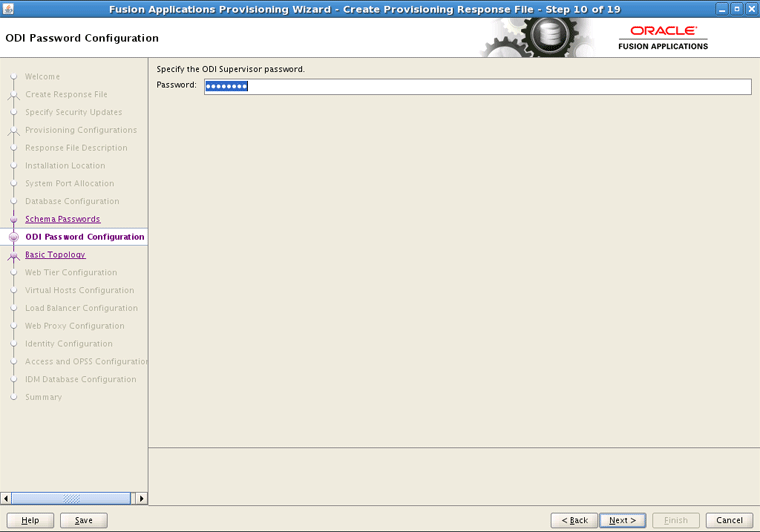The image size is (760, 532).
Task: Proceed with the Next button
Action: (622, 520)
